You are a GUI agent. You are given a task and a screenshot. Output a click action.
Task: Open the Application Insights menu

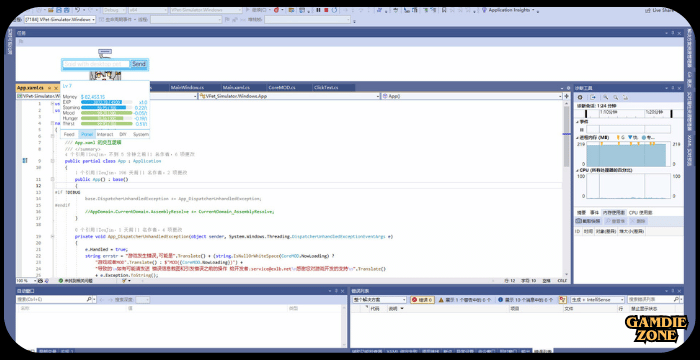pyautogui.click(x=509, y=10)
